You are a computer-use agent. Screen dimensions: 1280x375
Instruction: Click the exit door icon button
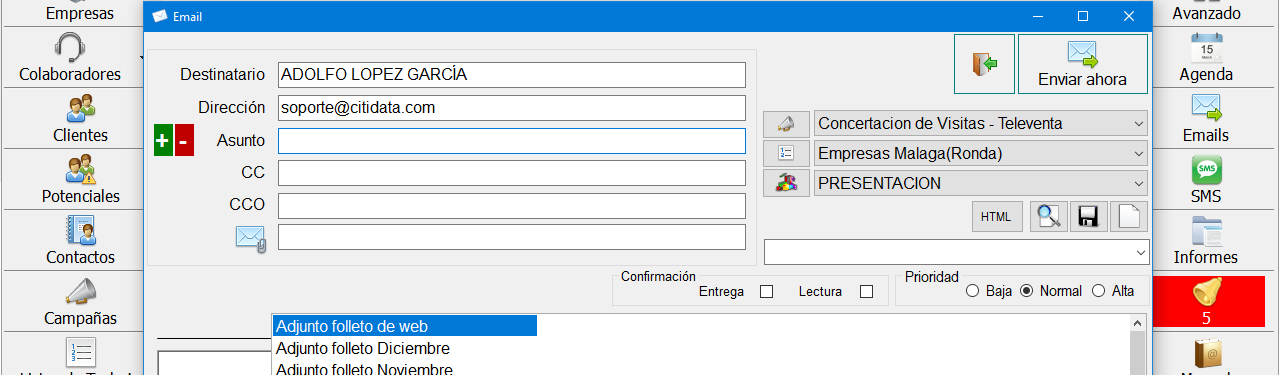(x=984, y=64)
